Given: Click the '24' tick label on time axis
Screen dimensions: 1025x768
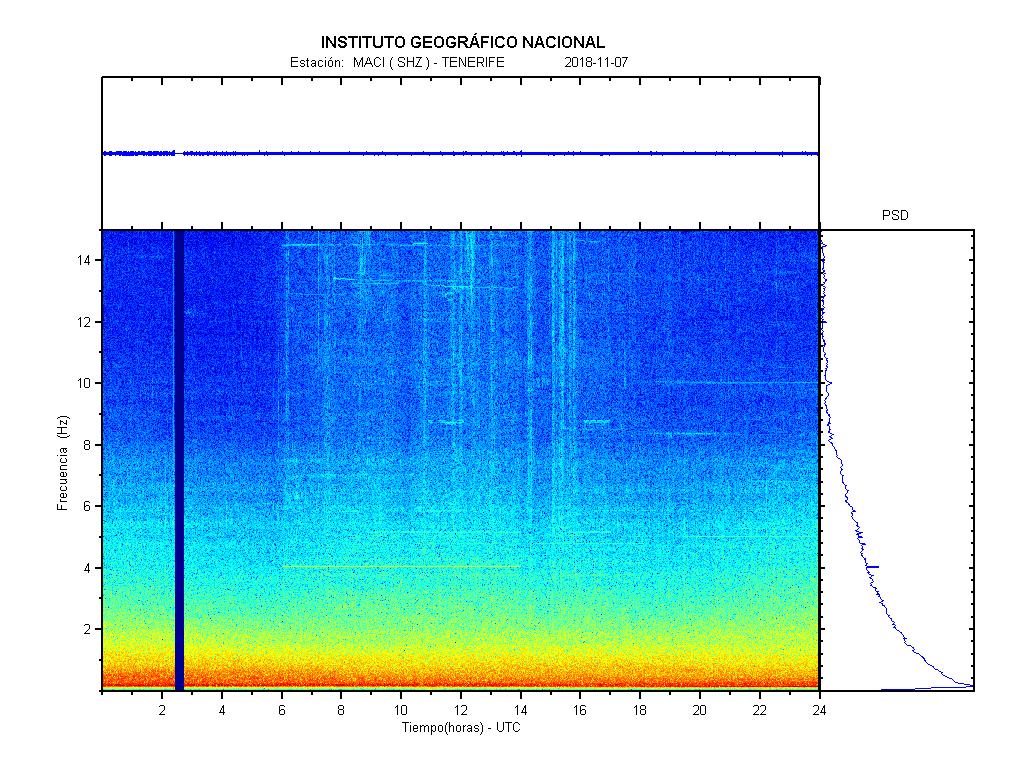Looking at the screenshot, I should pos(819,710).
